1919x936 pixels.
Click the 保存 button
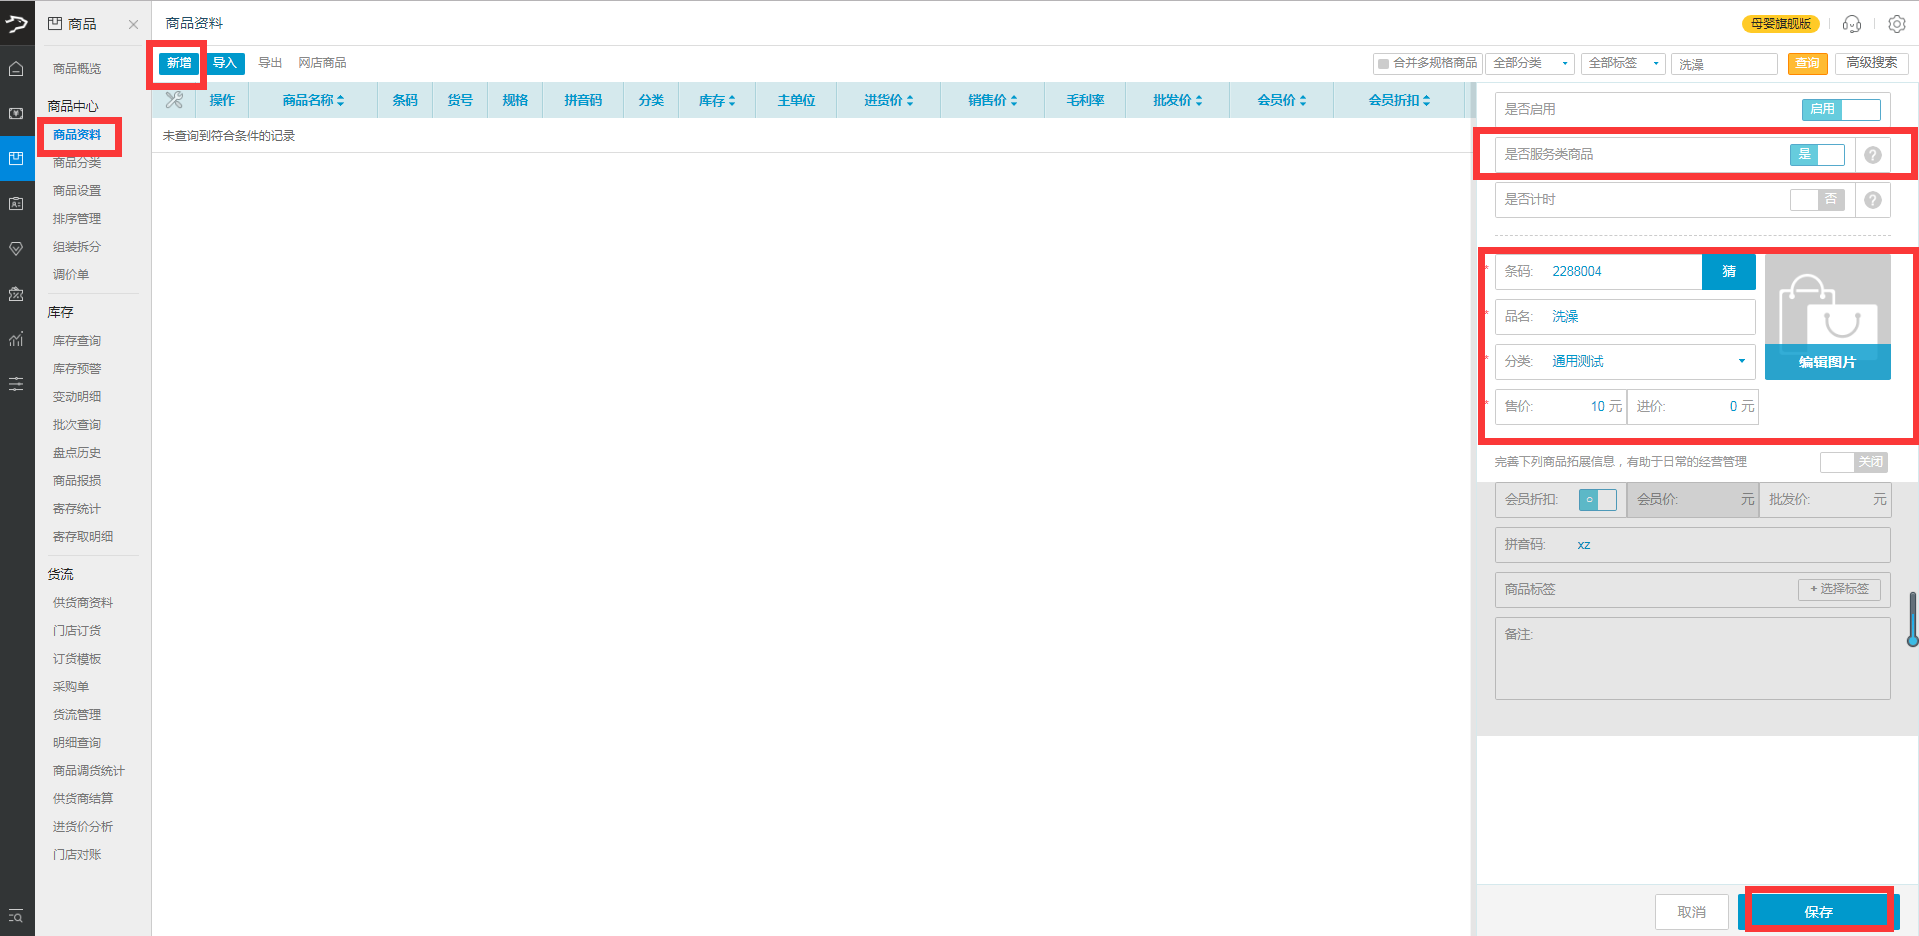(x=1818, y=912)
